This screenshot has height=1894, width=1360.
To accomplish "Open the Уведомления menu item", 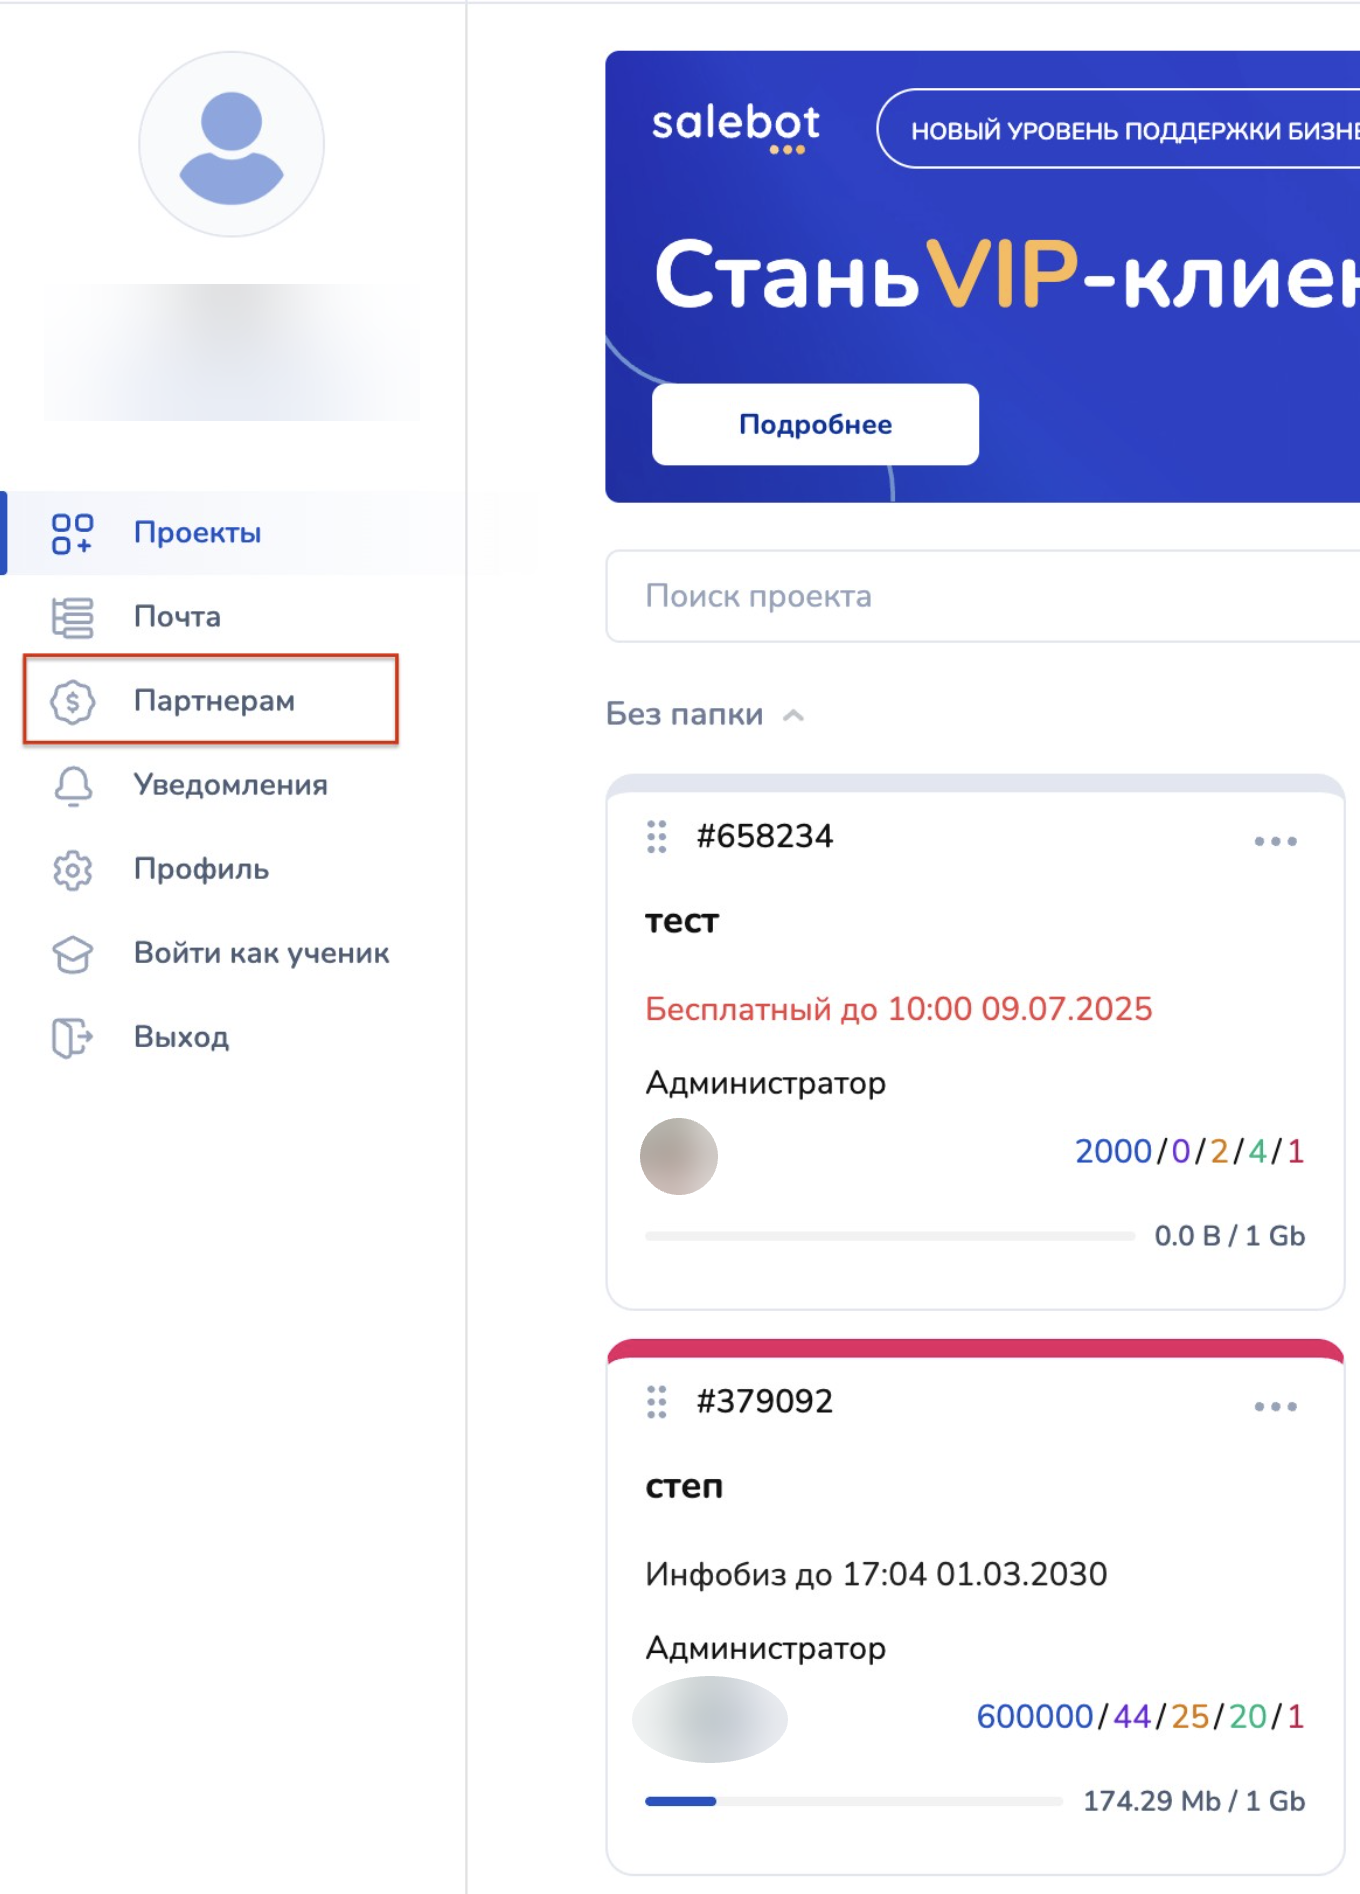I will pos(231,785).
